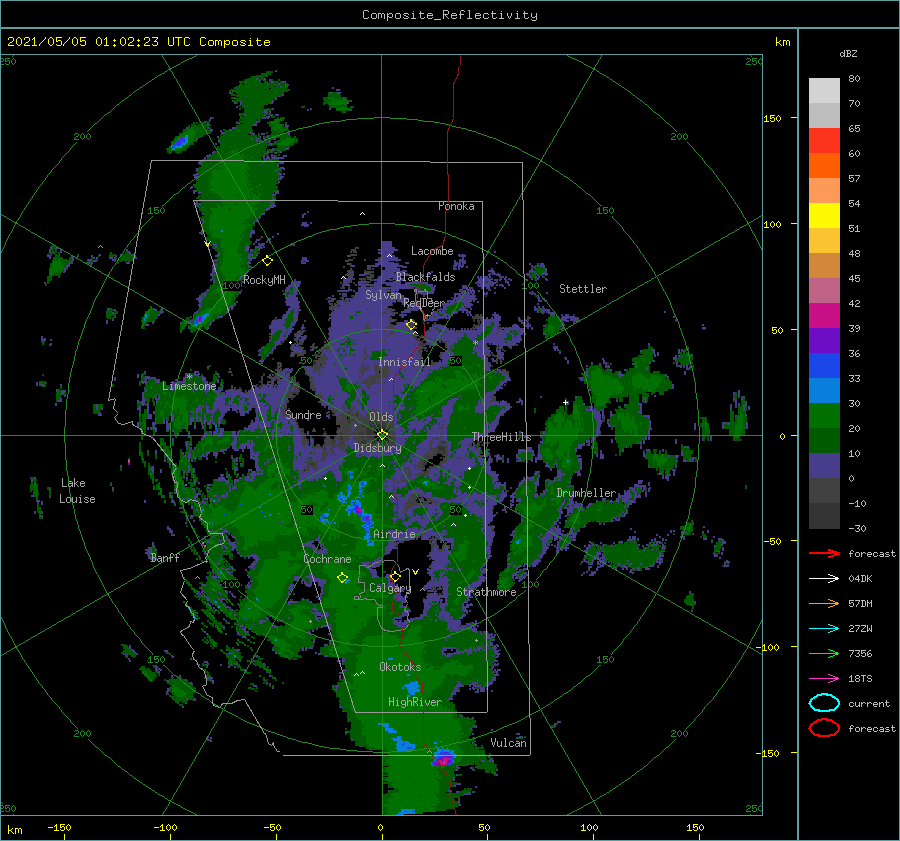This screenshot has height=841, width=900.
Task: Select the Didsbury label
Action: coord(377,448)
